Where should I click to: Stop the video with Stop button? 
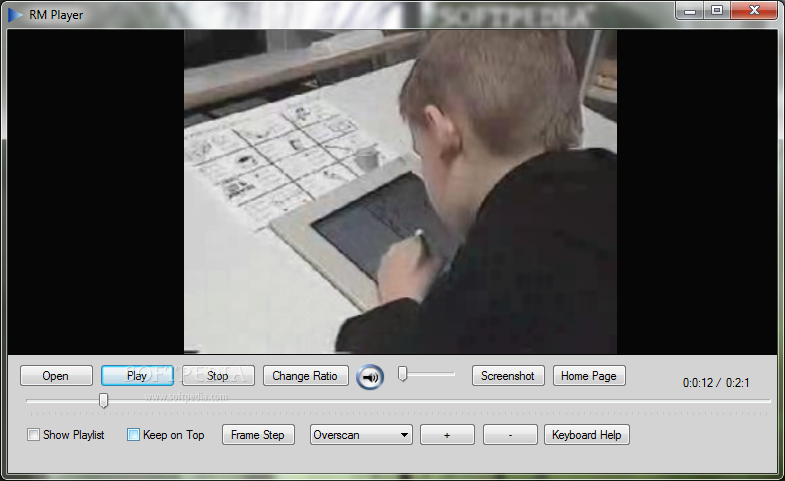[218, 376]
